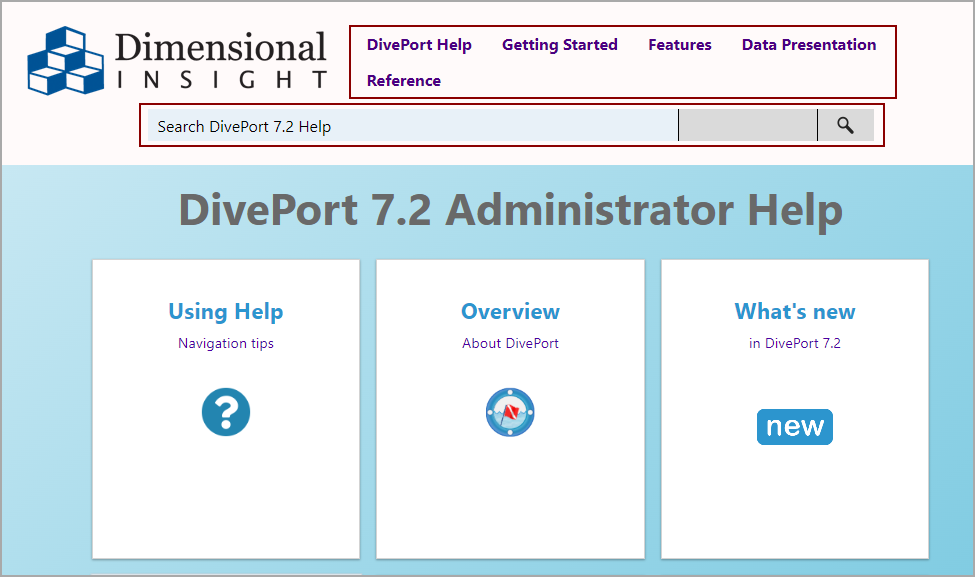
Task: Click the gray search filter box
Action: pos(748,125)
